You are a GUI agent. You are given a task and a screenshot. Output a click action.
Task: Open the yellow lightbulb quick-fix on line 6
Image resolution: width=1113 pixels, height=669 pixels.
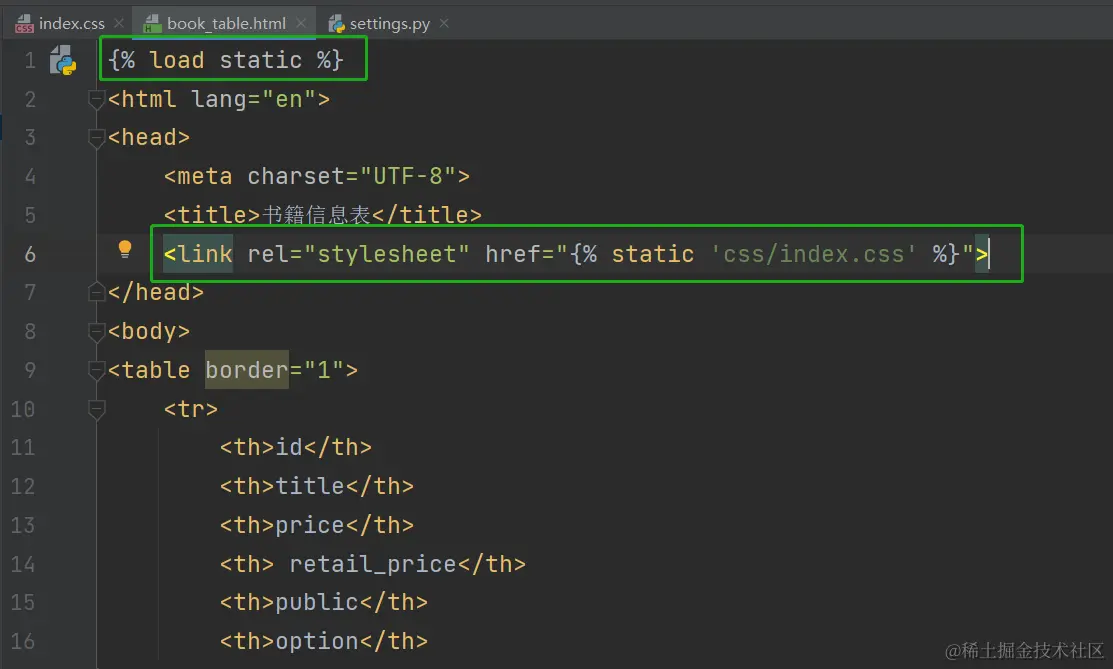pos(125,249)
